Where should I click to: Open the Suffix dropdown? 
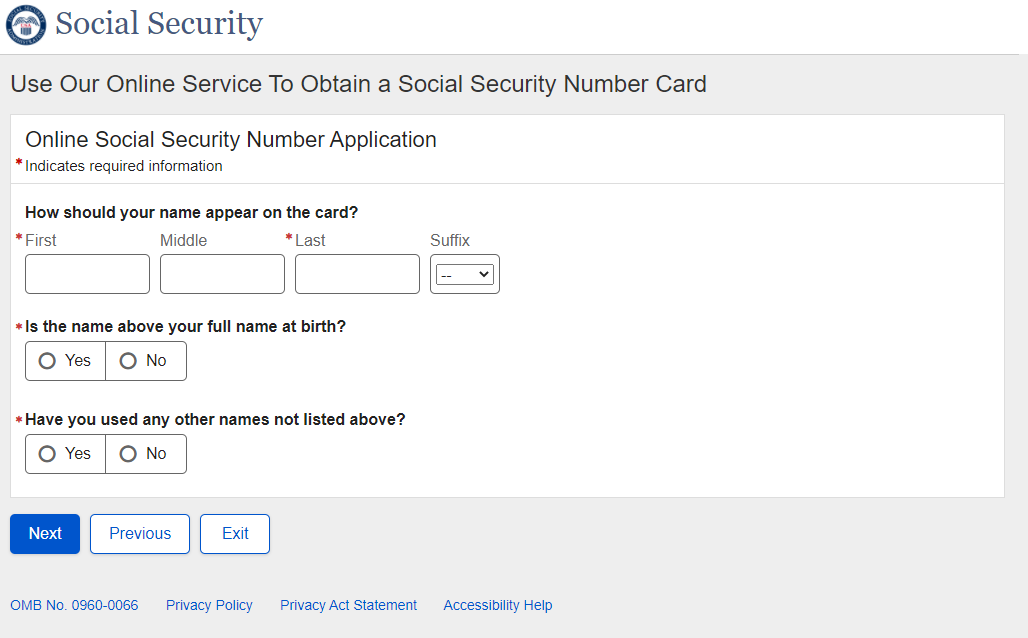click(465, 274)
